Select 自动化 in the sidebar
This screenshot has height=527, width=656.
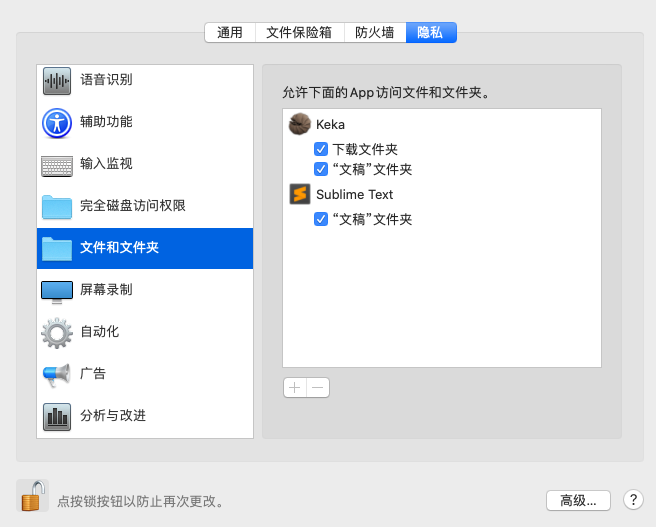[100, 331]
